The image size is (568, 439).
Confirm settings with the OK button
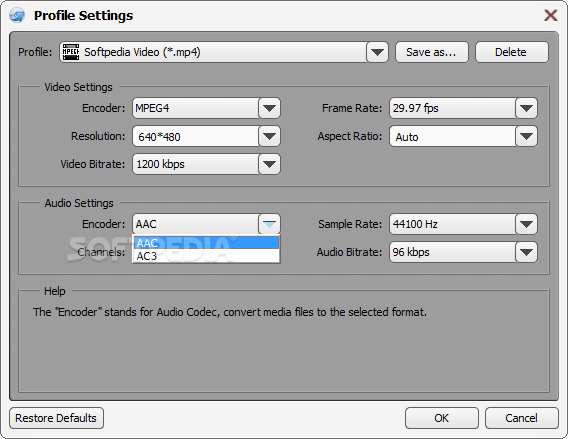[x=442, y=418]
